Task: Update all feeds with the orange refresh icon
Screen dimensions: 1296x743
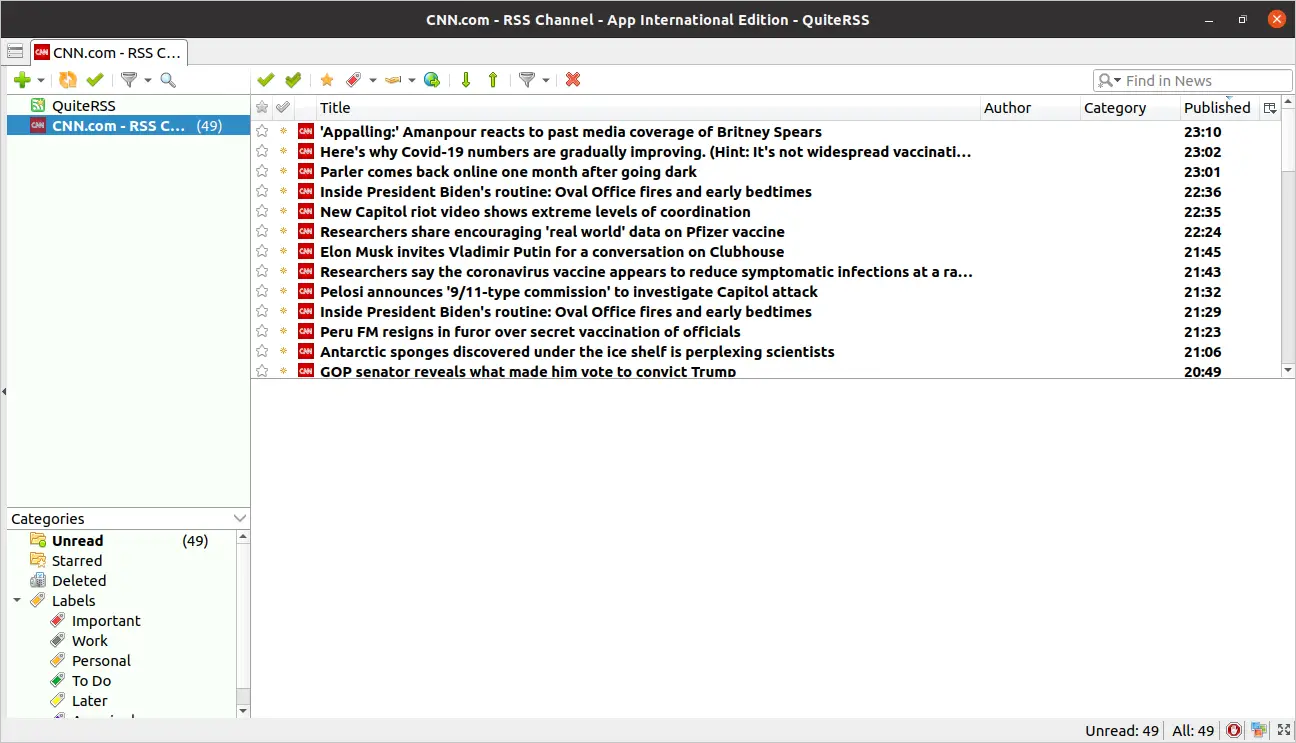Action: click(x=68, y=80)
